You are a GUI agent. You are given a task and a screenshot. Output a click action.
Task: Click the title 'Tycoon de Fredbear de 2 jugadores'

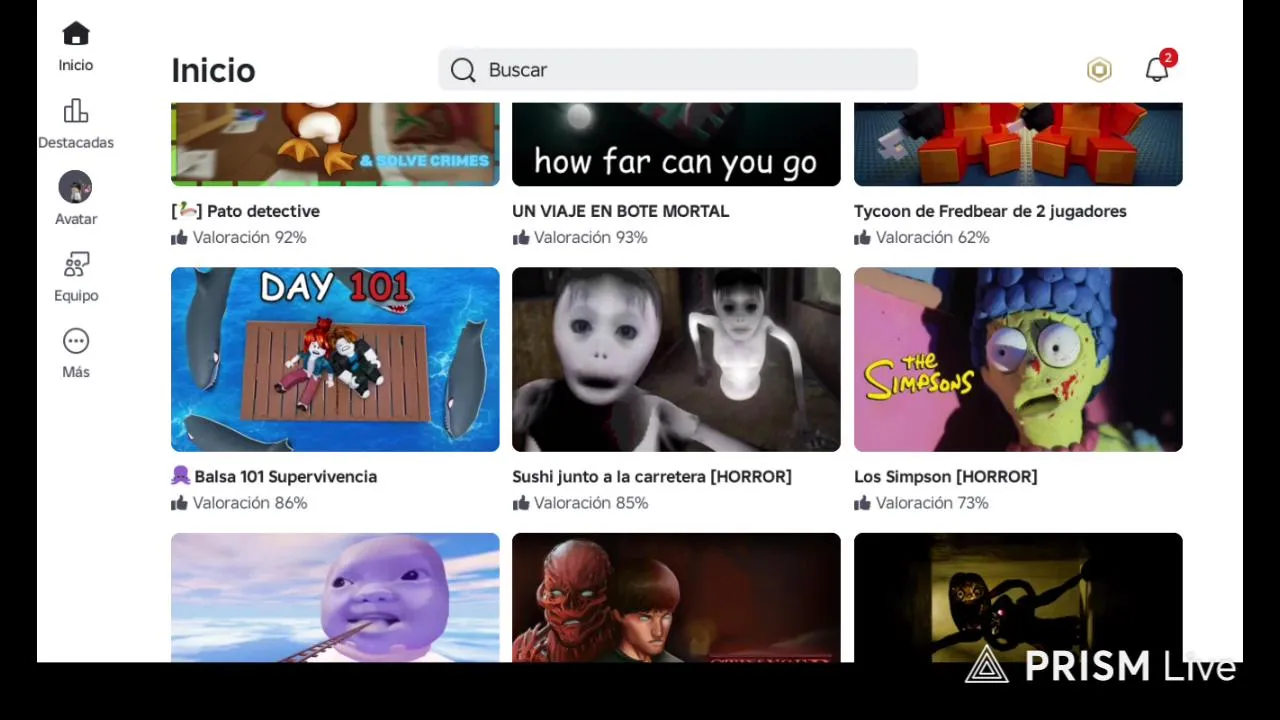tap(990, 211)
